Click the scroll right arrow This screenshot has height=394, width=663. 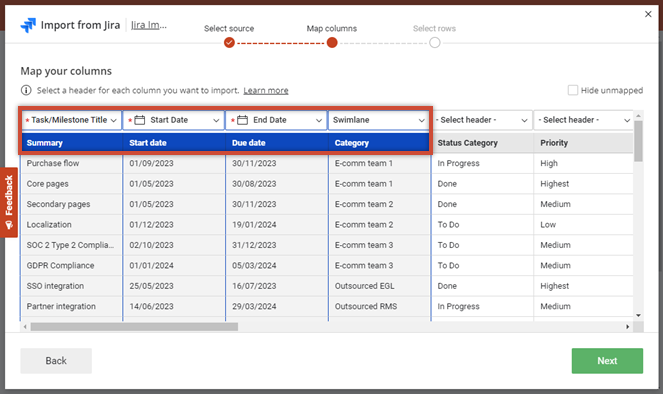[627, 327]
